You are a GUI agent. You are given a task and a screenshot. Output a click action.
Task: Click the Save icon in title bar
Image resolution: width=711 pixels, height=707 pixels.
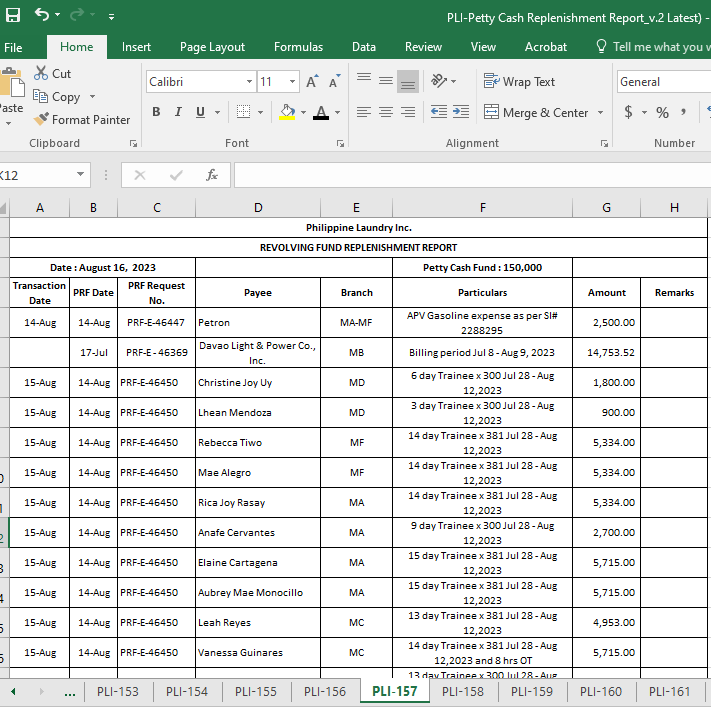[13, 16]
